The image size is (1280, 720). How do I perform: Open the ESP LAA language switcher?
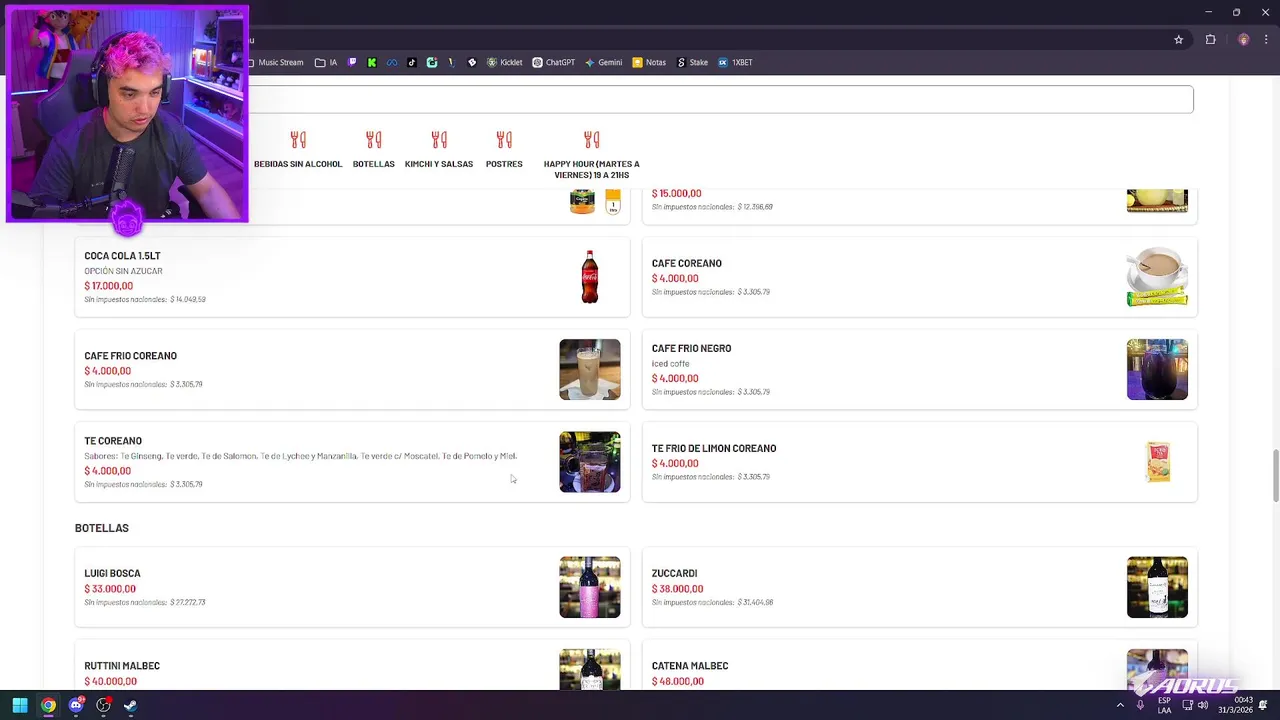point(1165,705)
